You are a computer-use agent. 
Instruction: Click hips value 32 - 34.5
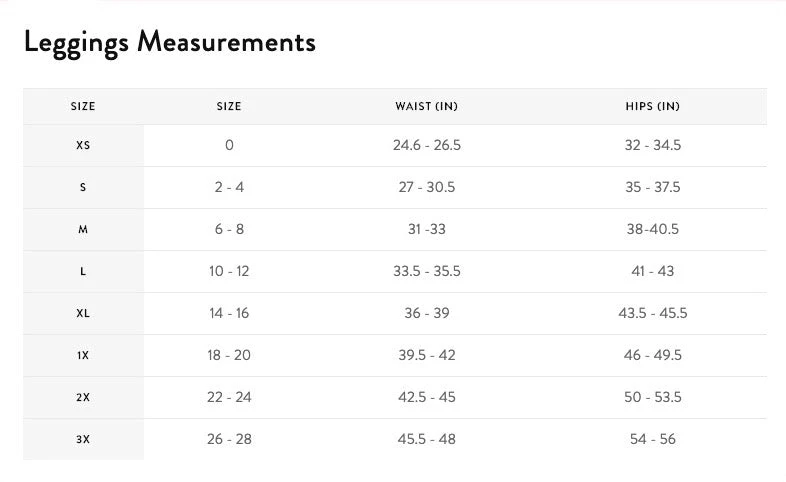pos(652,145)
